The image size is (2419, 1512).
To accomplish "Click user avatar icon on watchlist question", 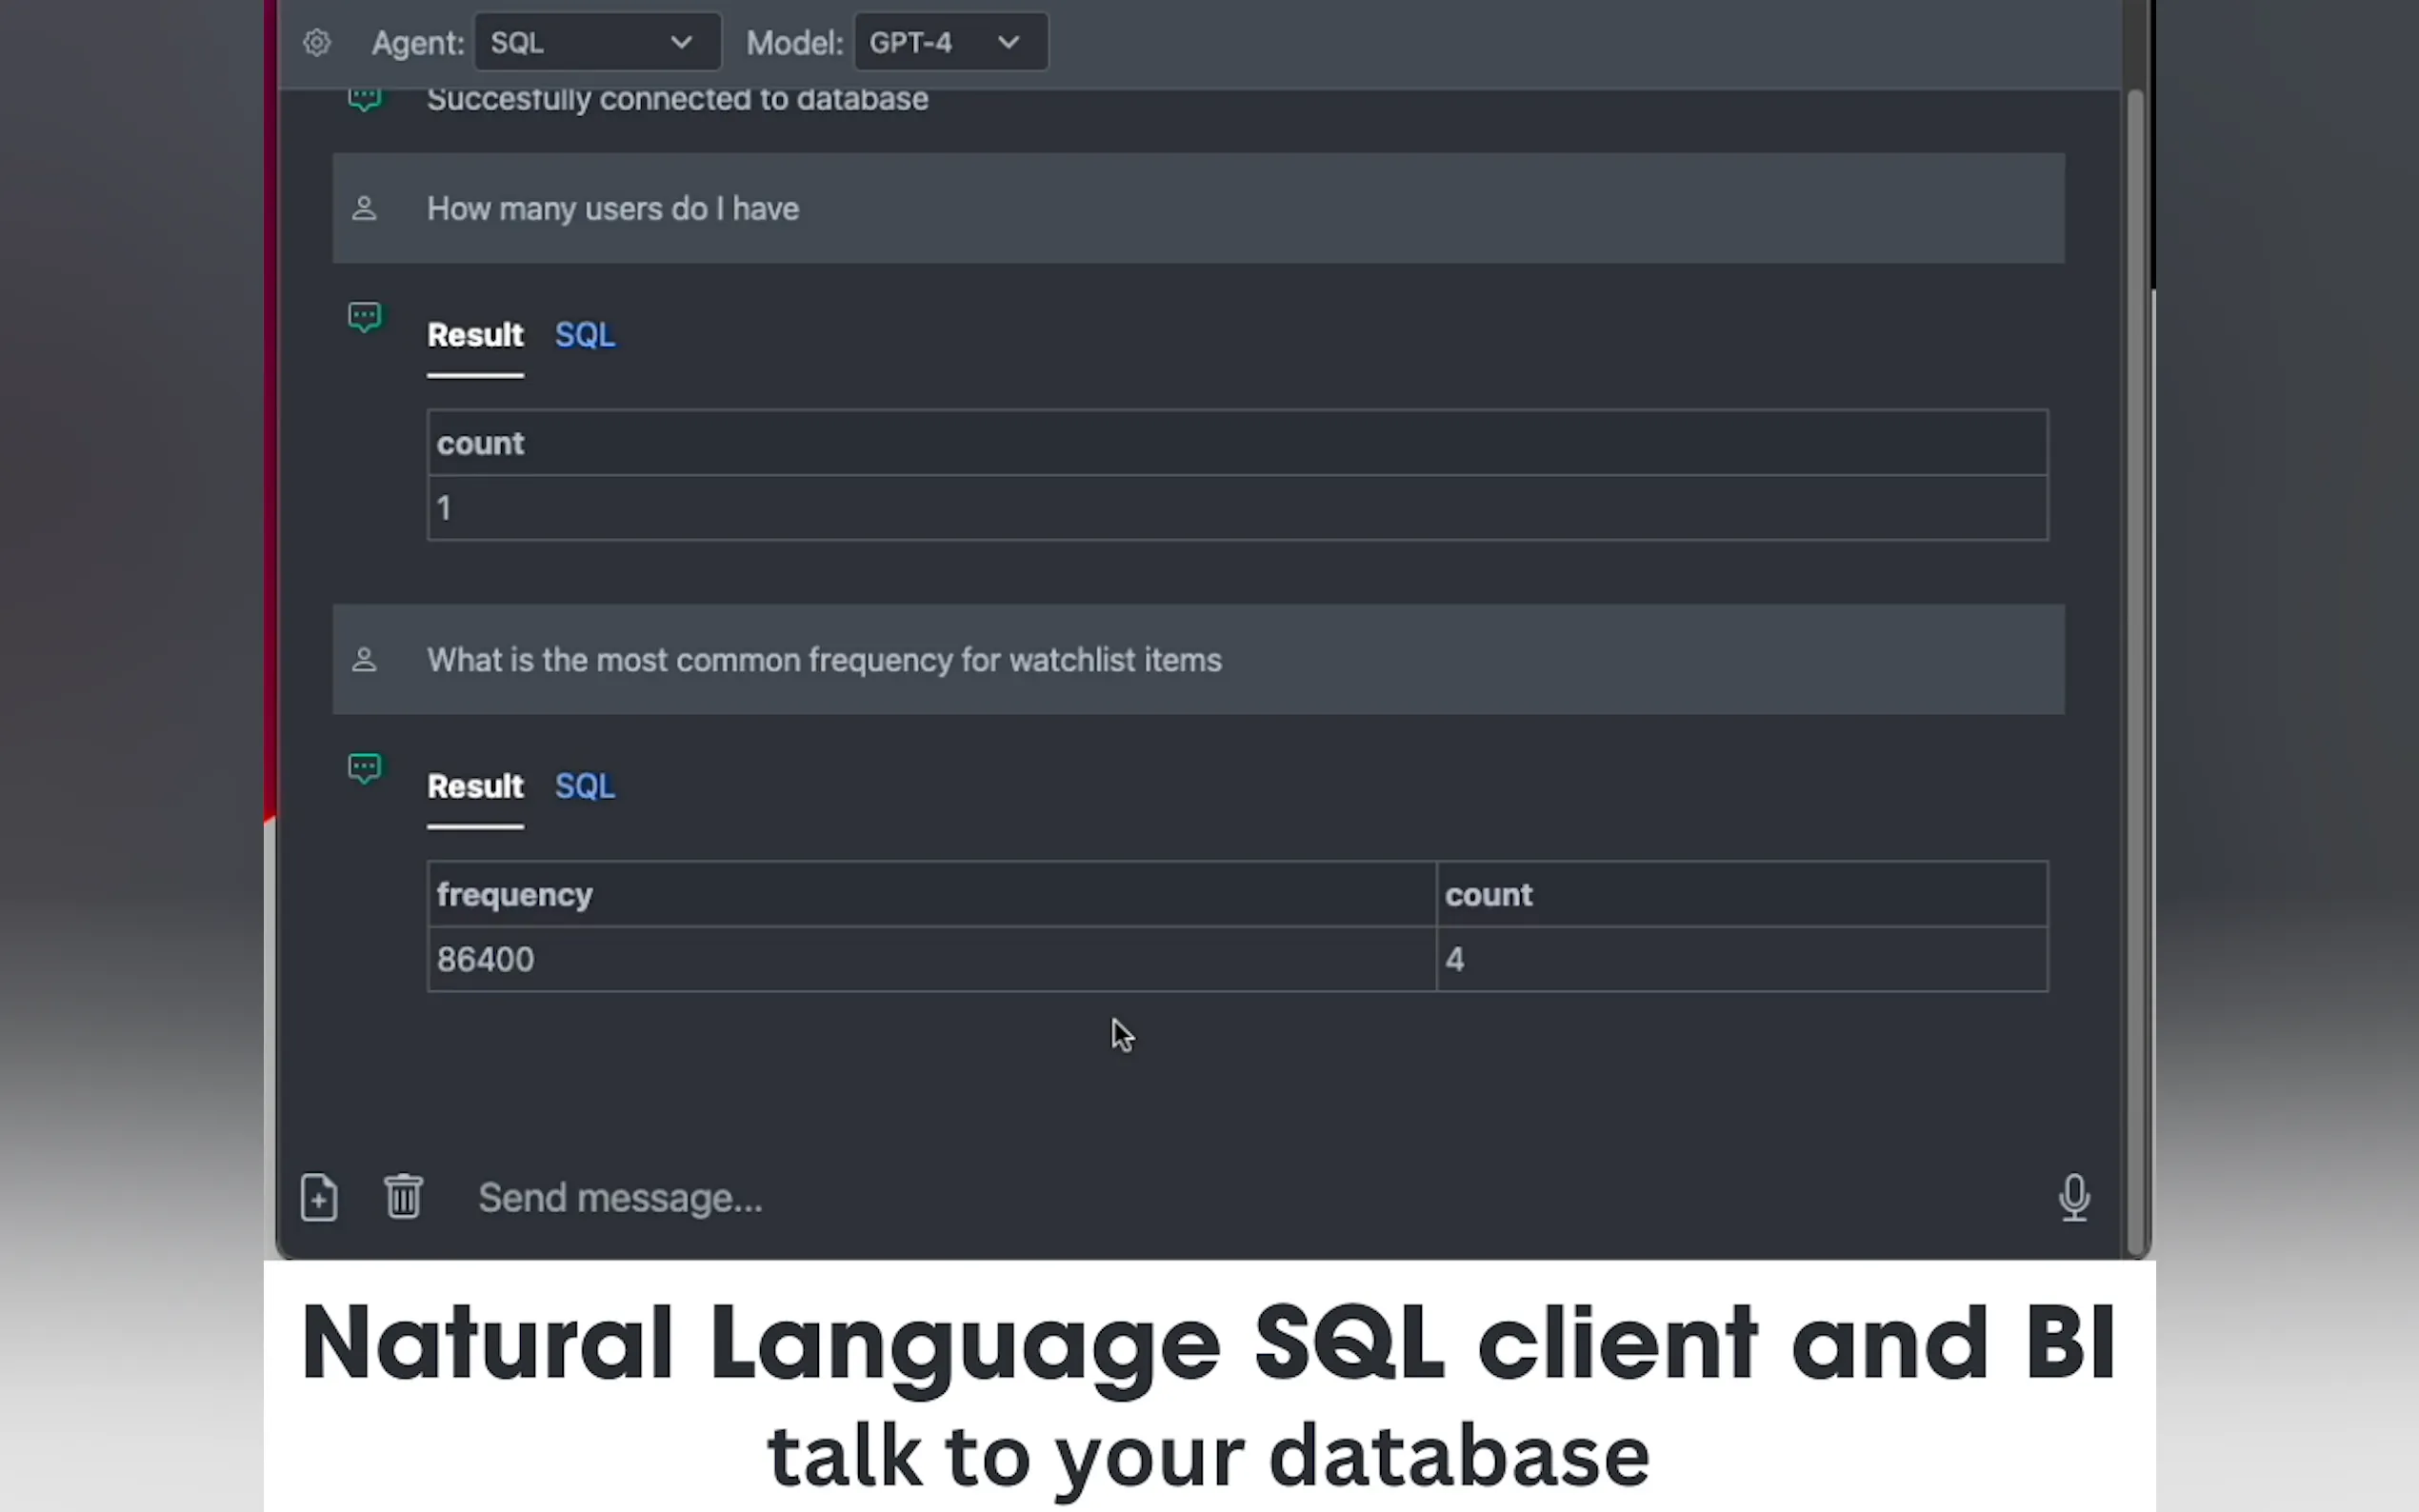I will pyautogui.click(x=364, y=660).
